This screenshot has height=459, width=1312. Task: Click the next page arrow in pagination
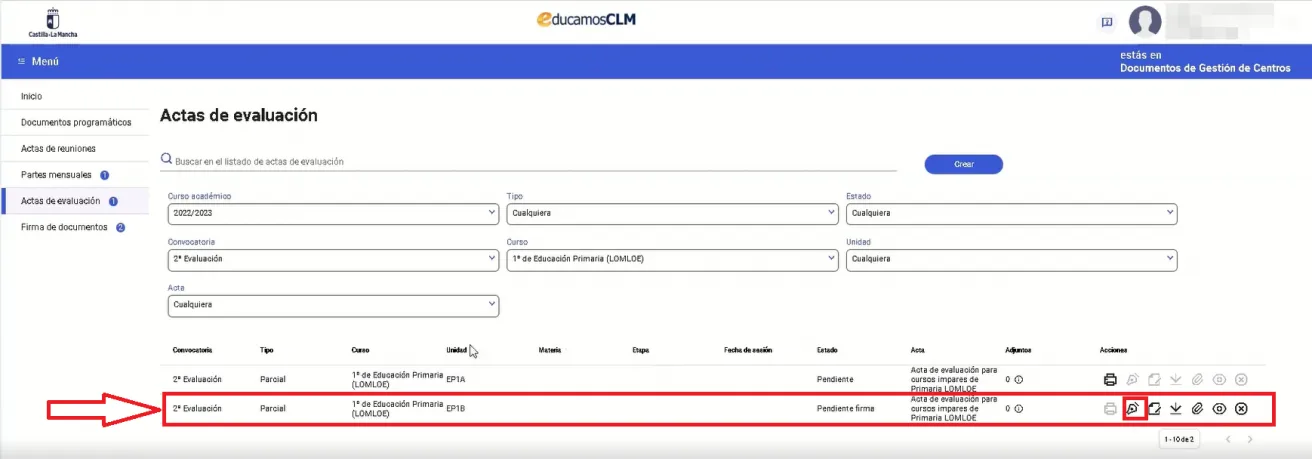1249,439
